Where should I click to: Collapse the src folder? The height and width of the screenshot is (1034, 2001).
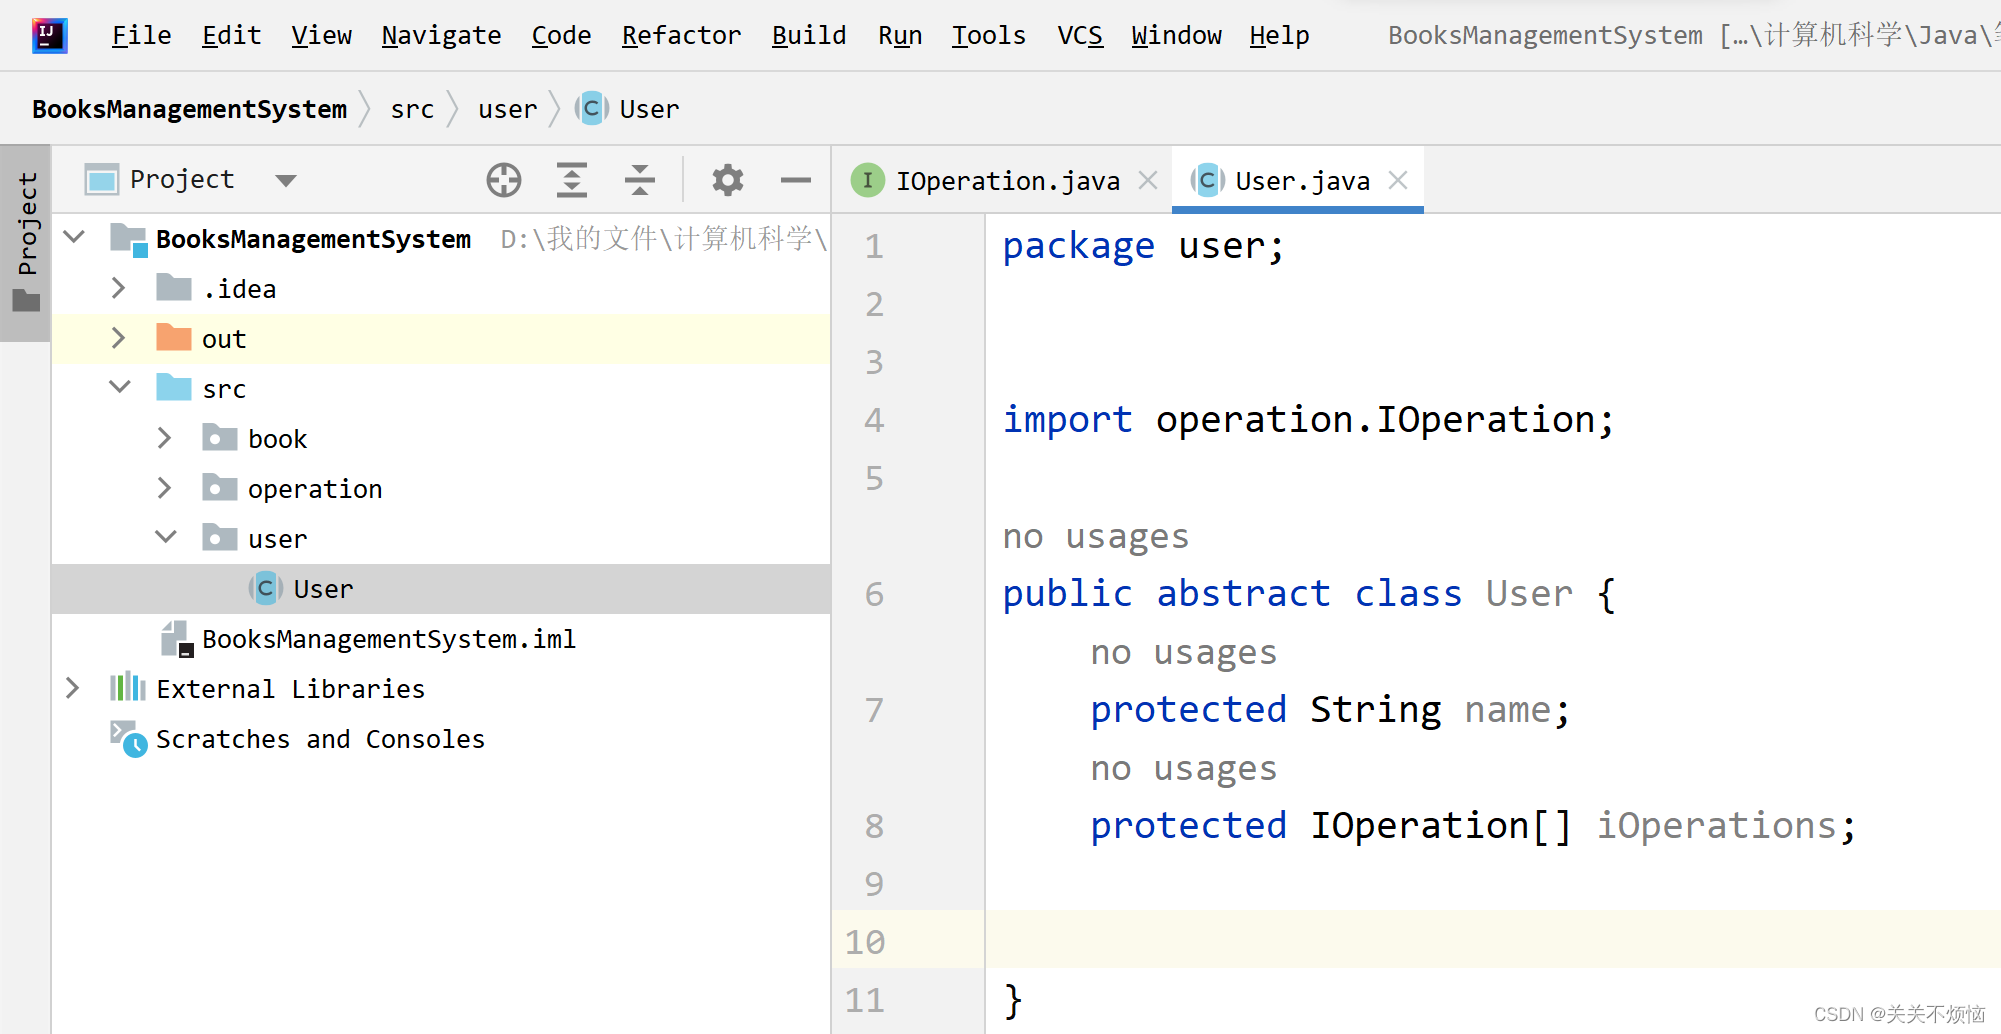120,387
